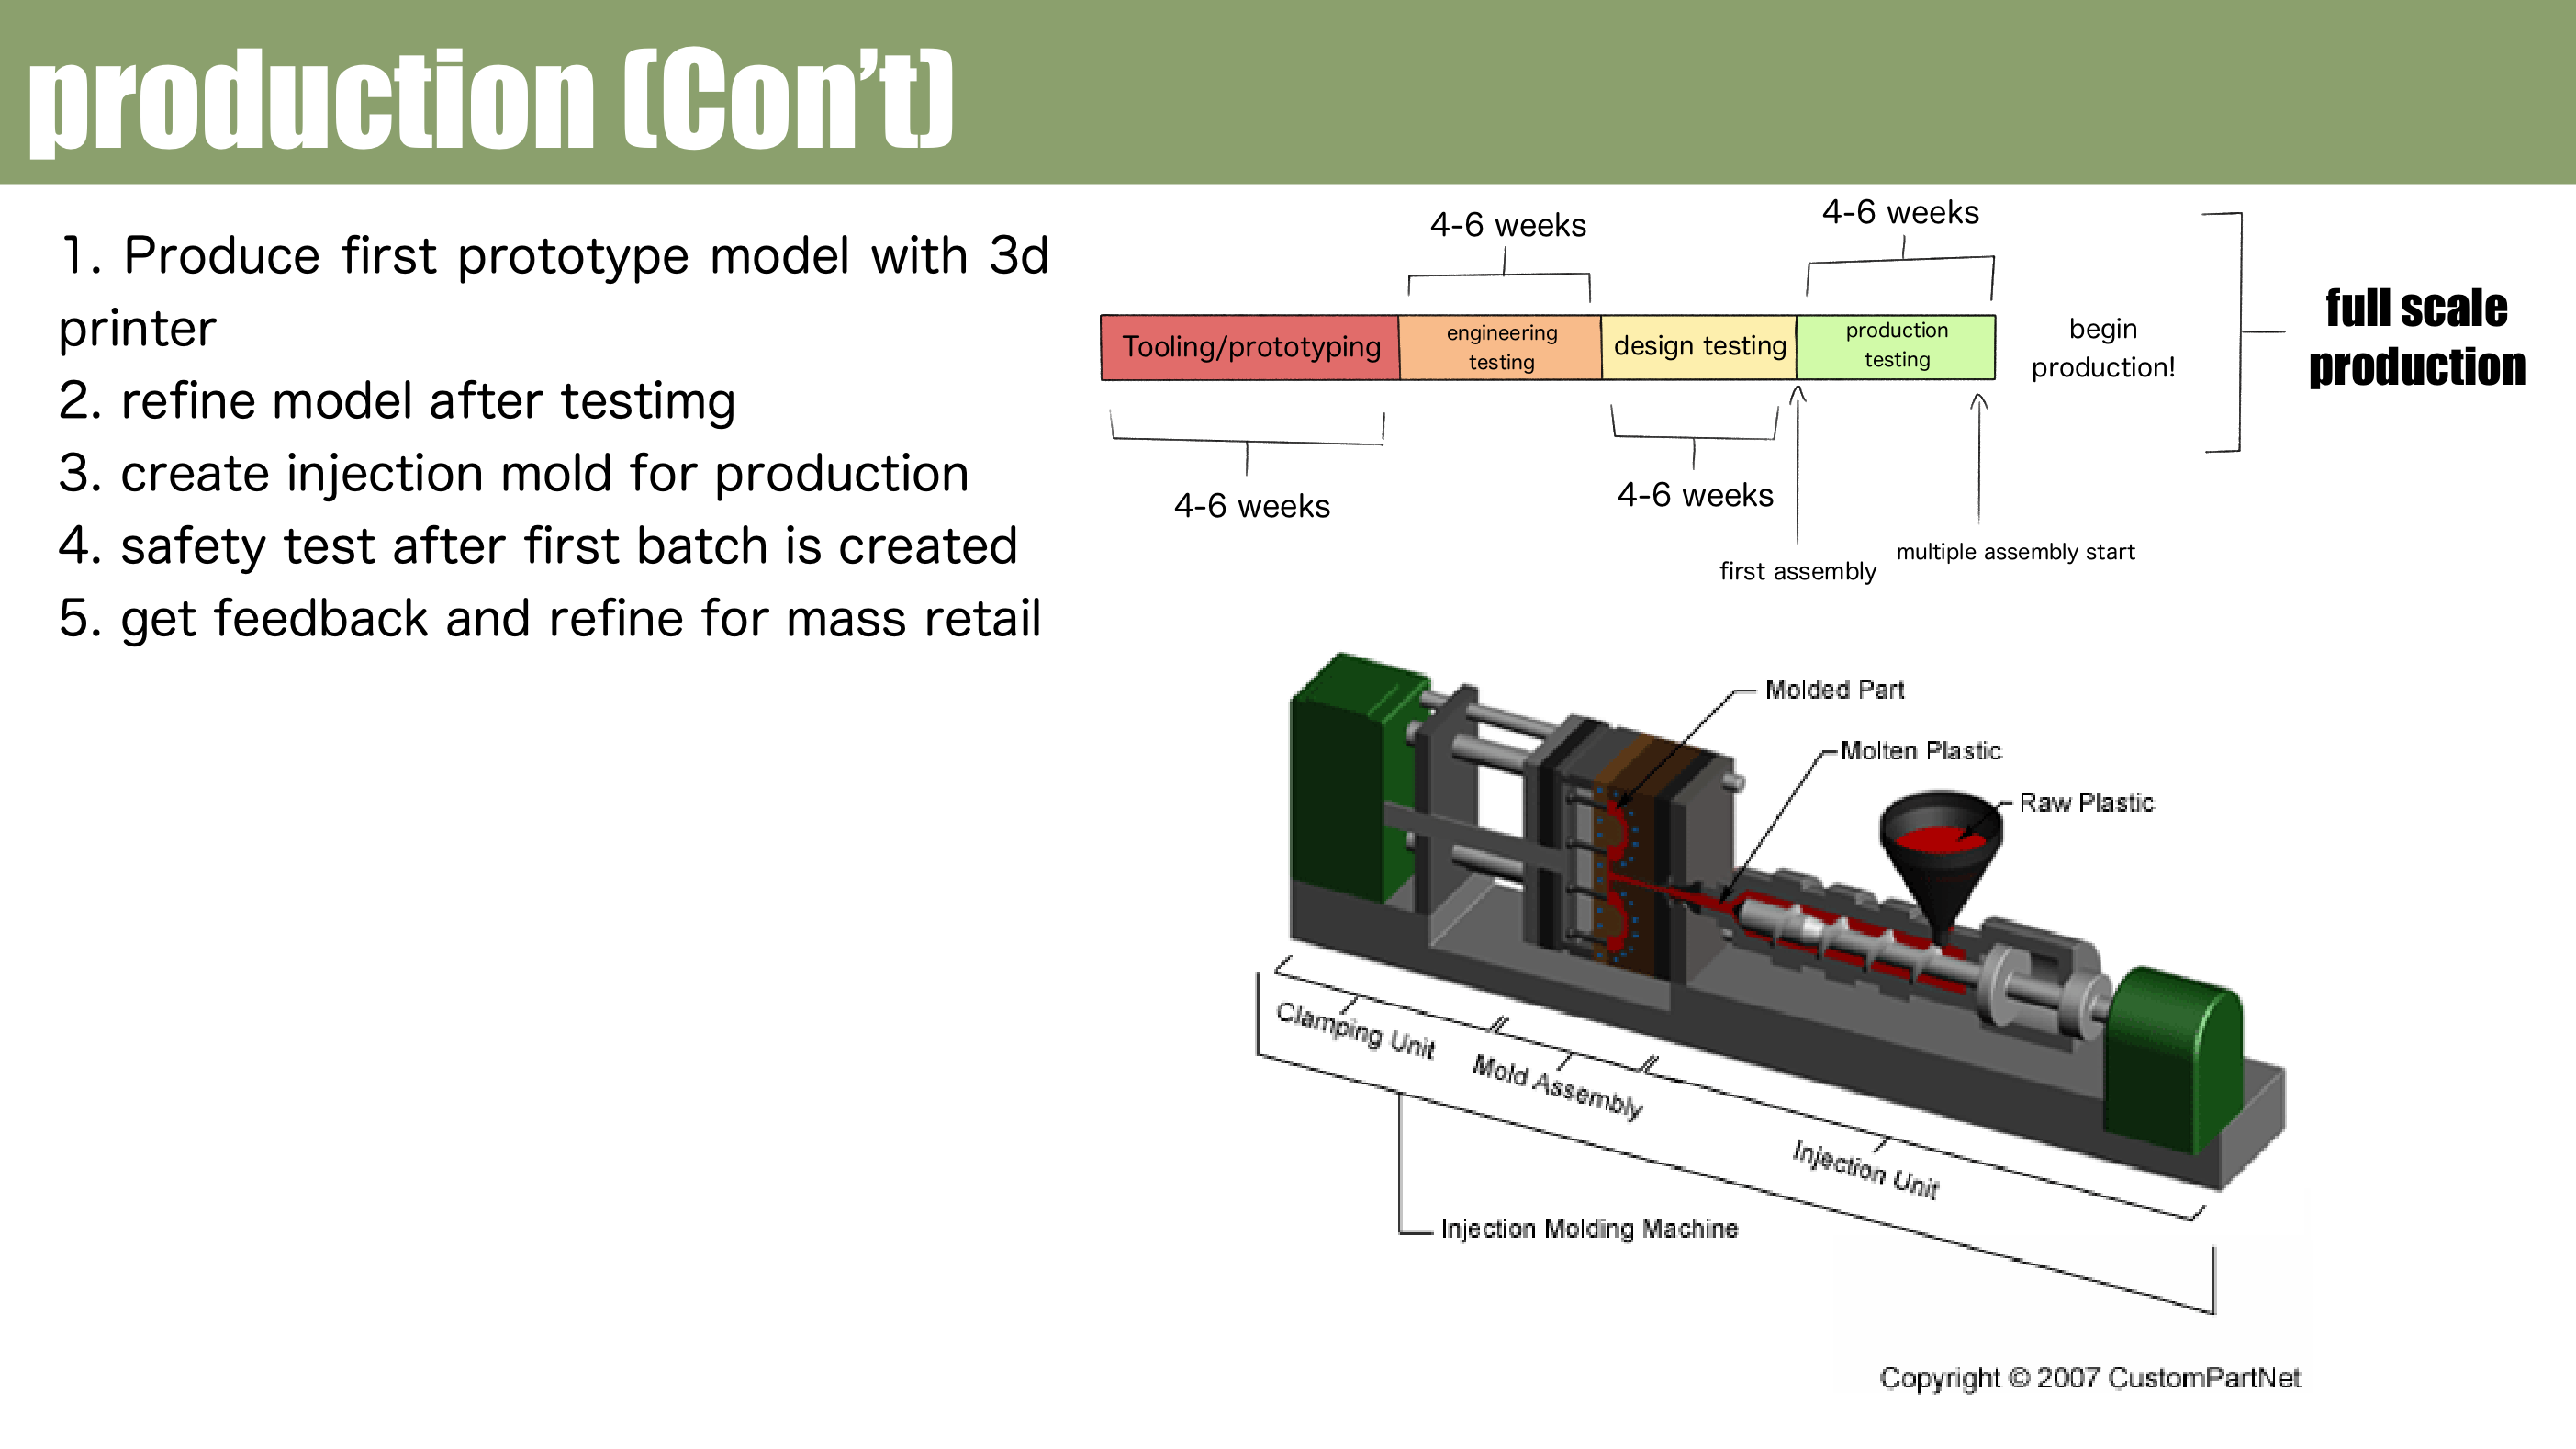The height and width of the screenshot is (1449, 2576).
Task: Click the red Tooling/prototyping timeline block
Action: point(1249,347)
